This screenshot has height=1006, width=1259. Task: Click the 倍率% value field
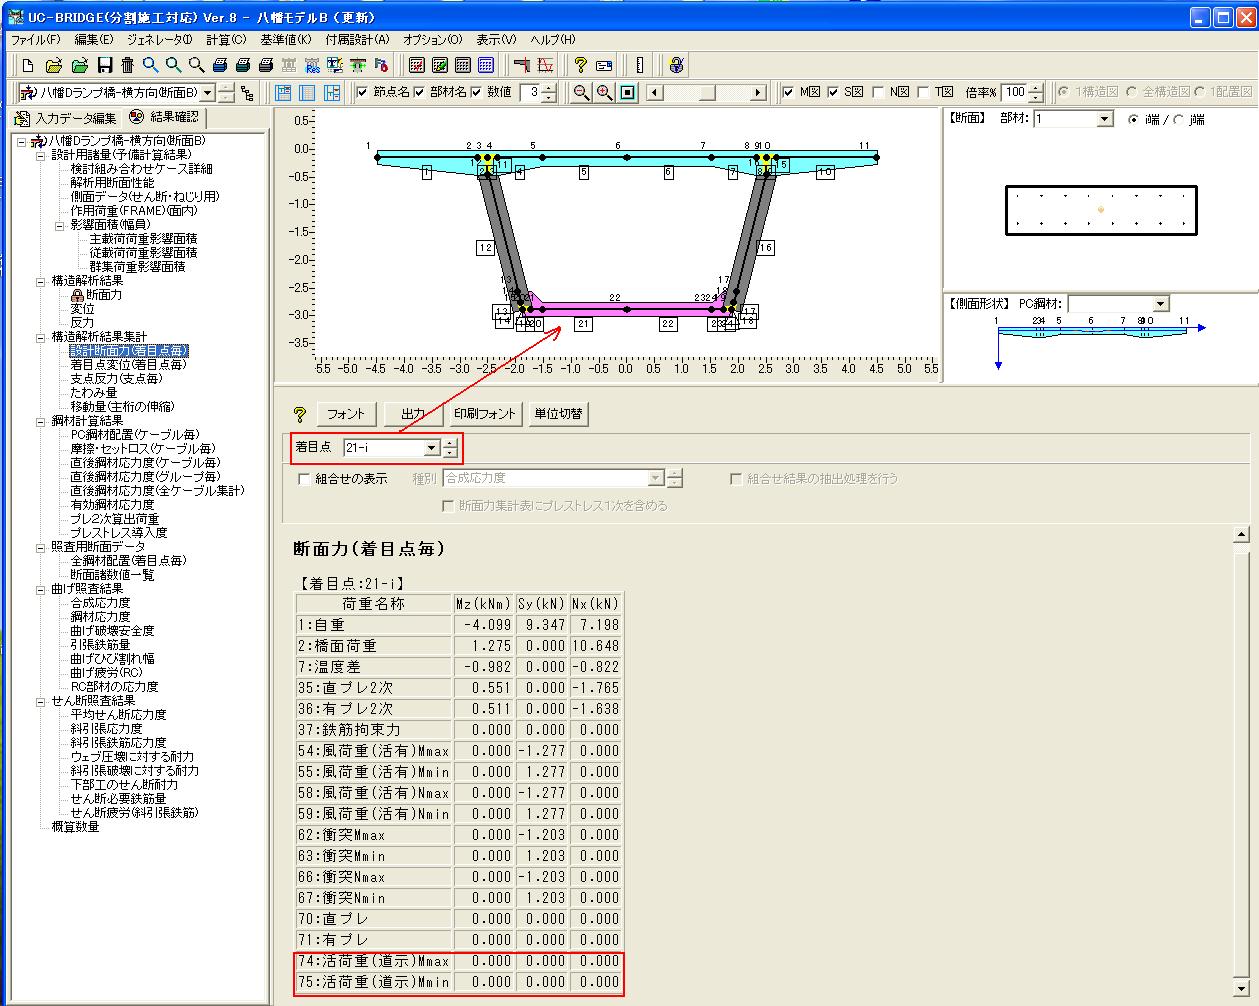(1014, 93)
